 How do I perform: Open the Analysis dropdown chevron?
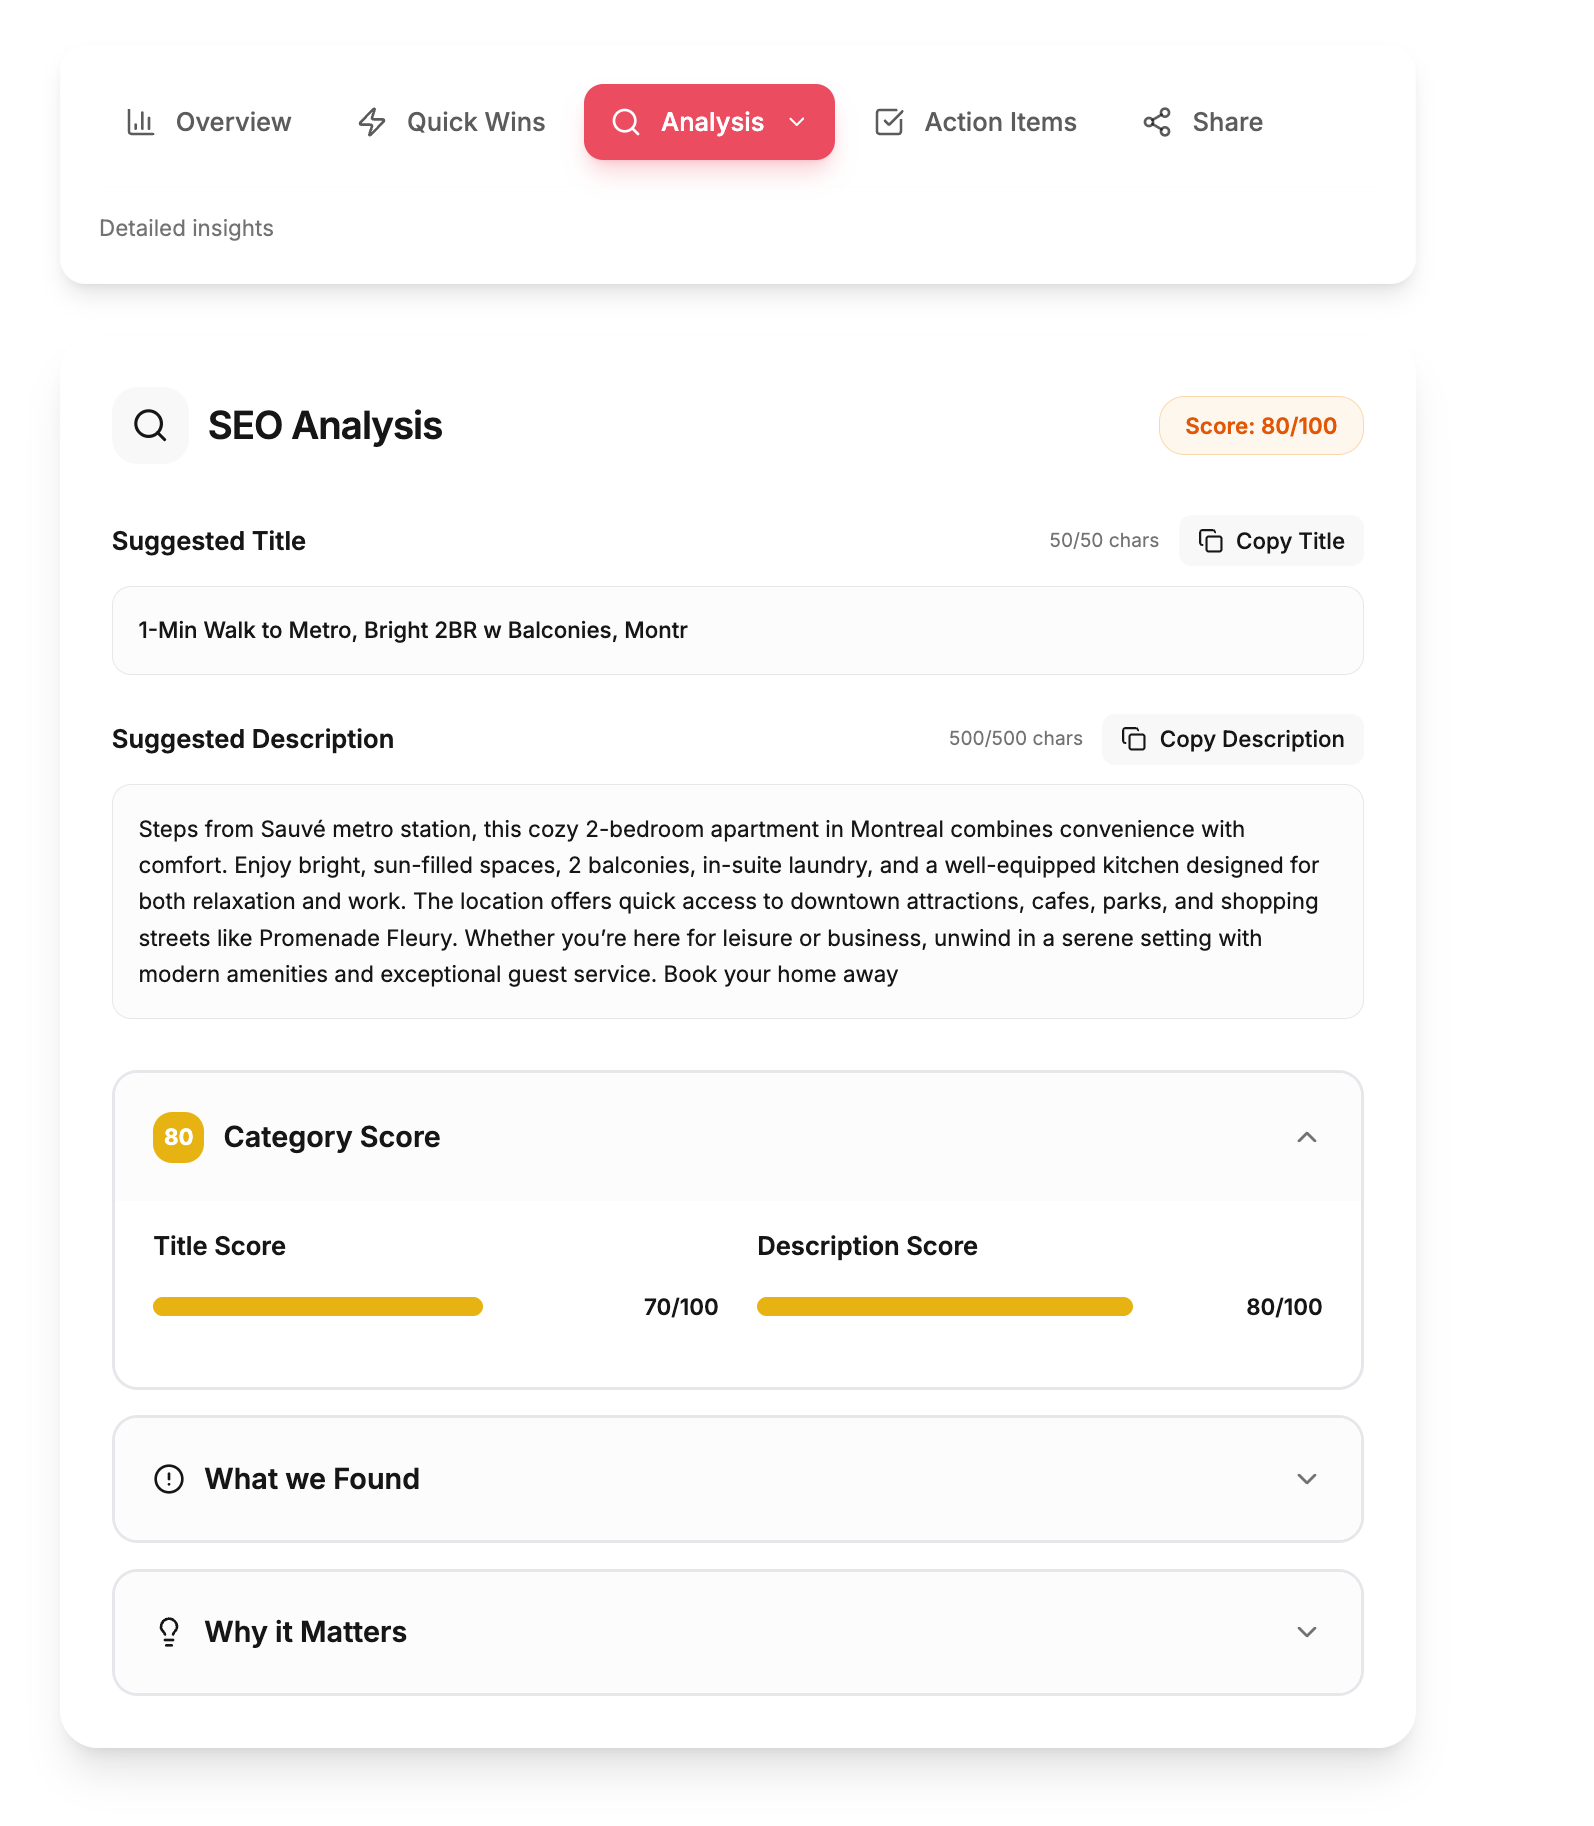(x=796, y=122)
